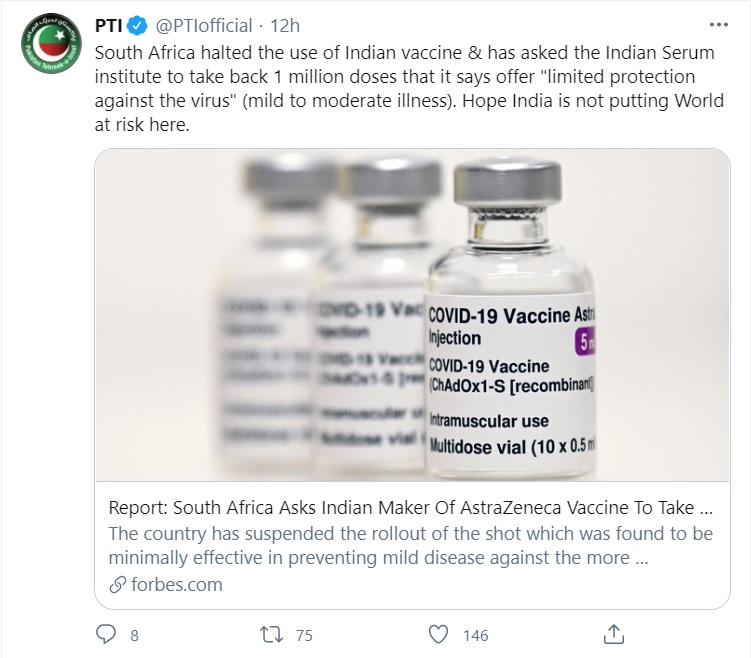Open the @PTIofficial handle link

tap(206, 23)
